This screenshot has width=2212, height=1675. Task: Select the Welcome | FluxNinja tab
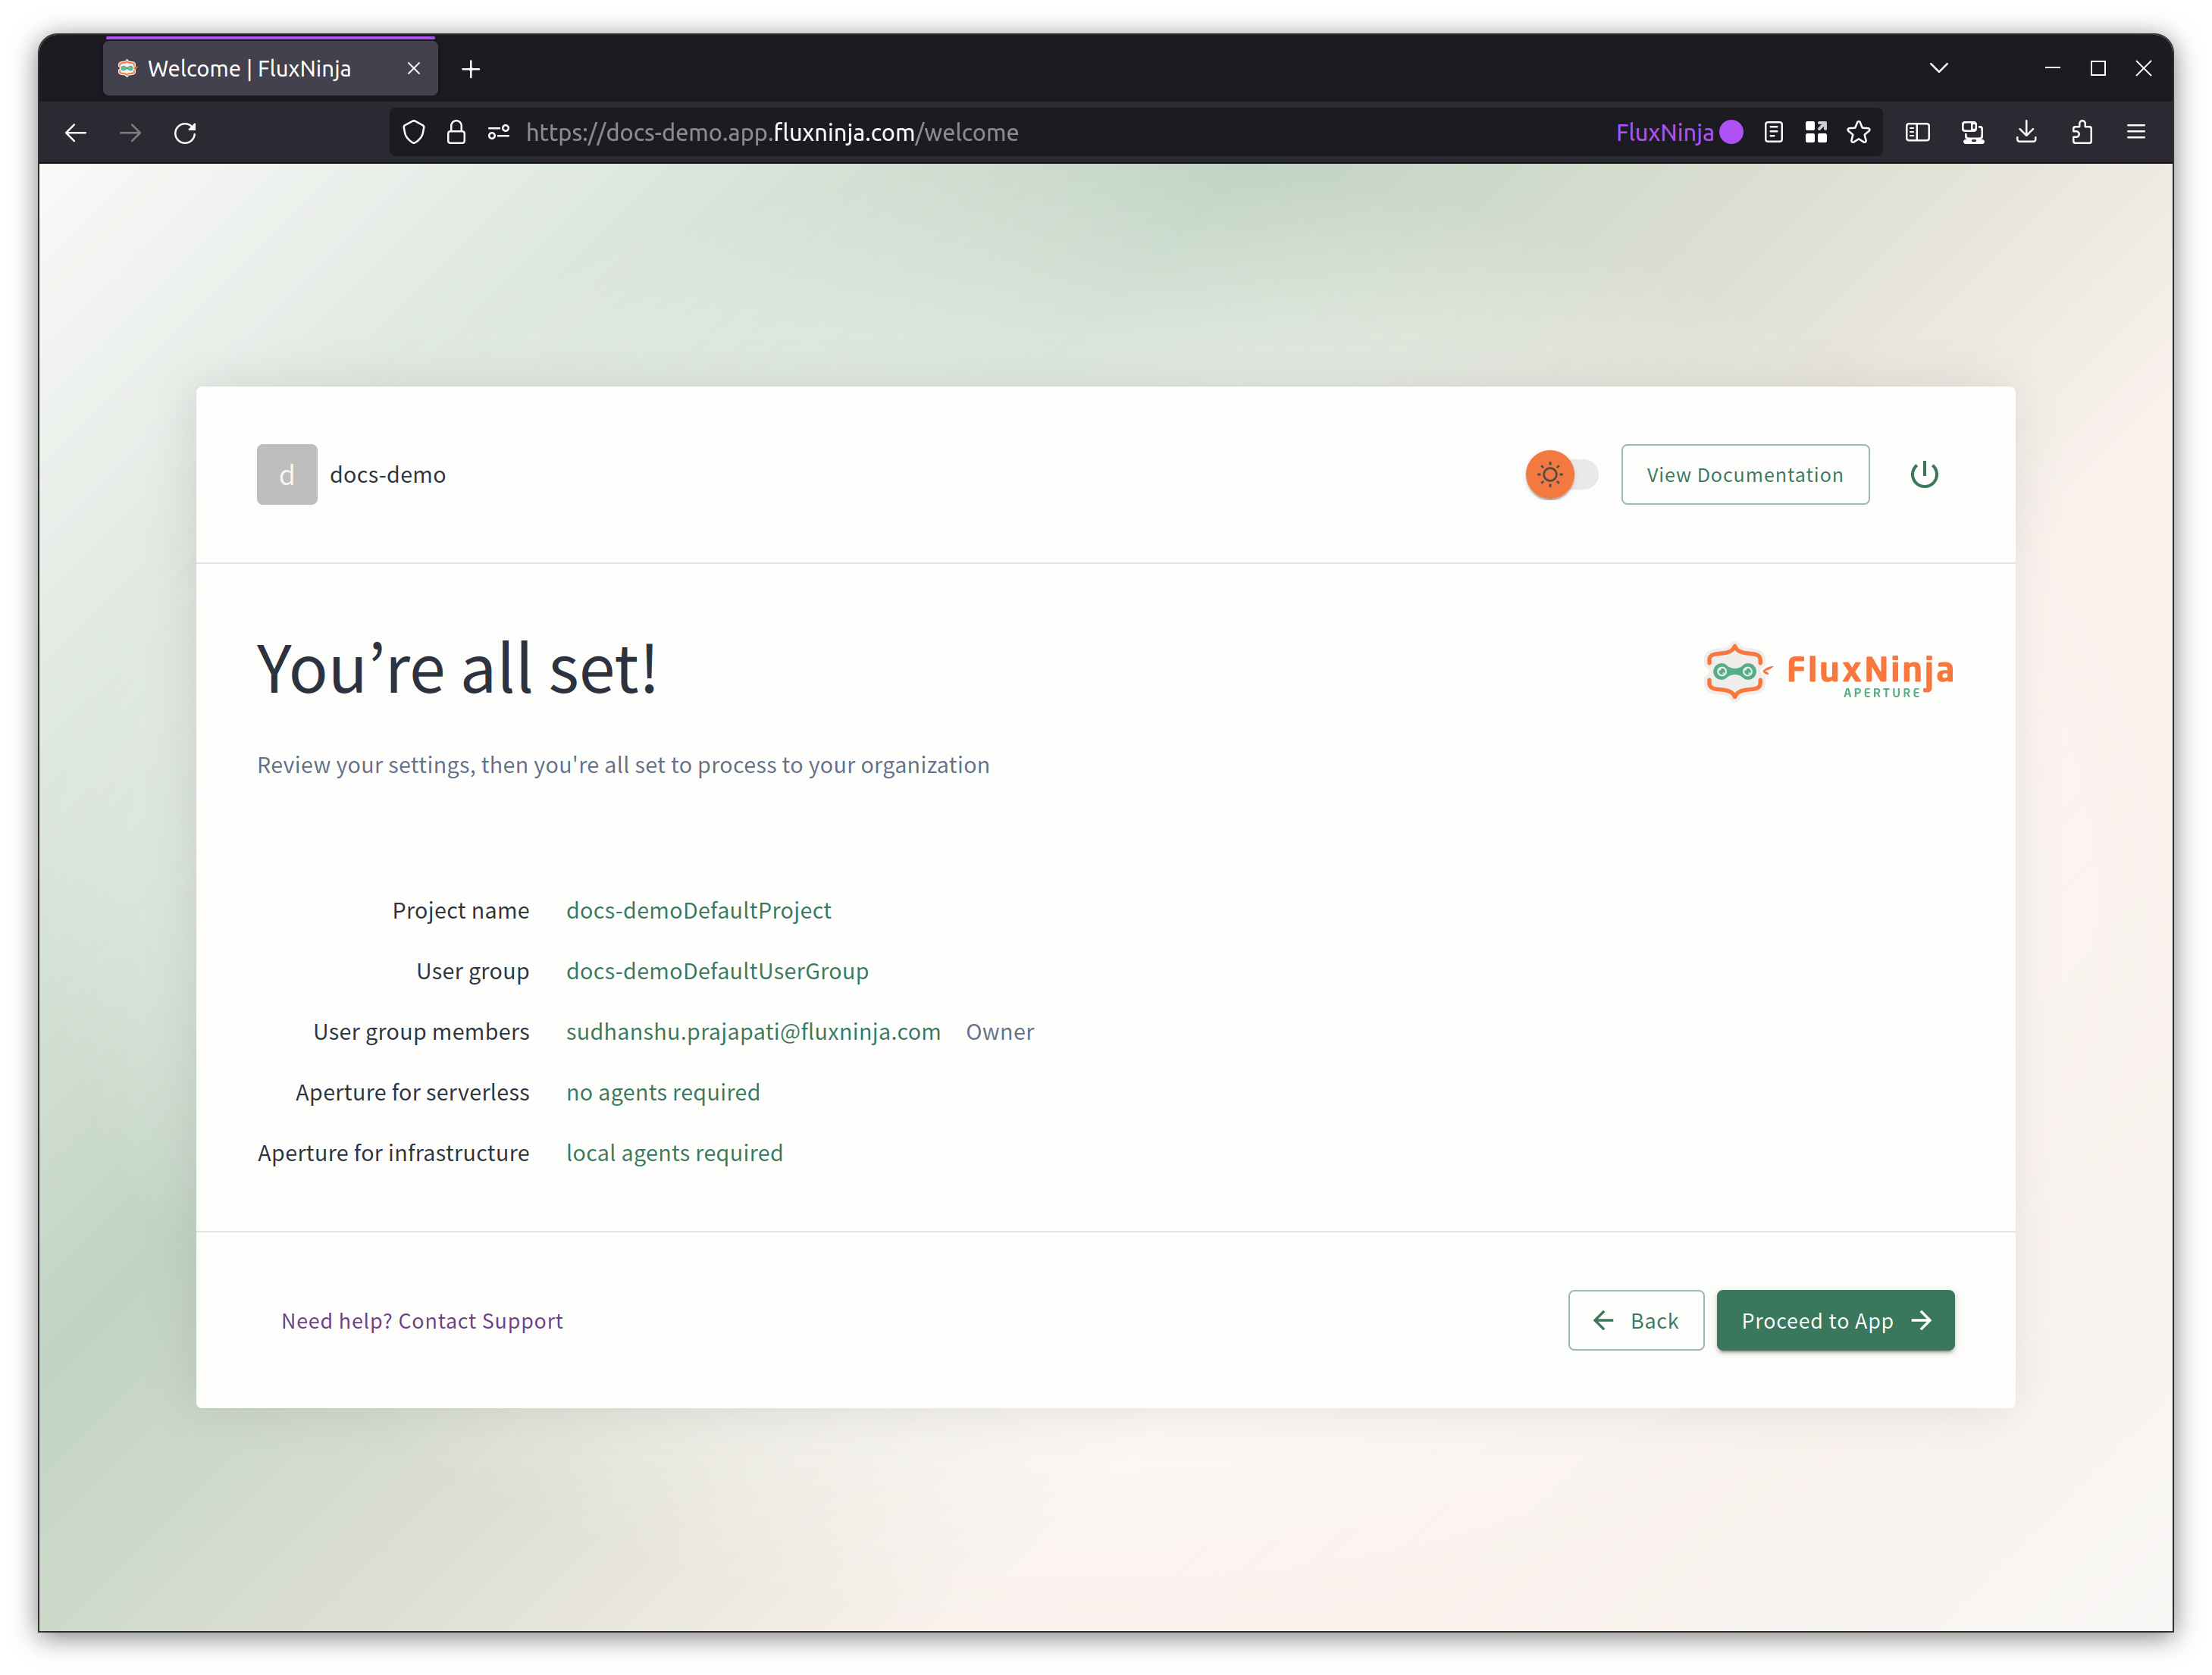pyautogui.click(x=270, y=68)
